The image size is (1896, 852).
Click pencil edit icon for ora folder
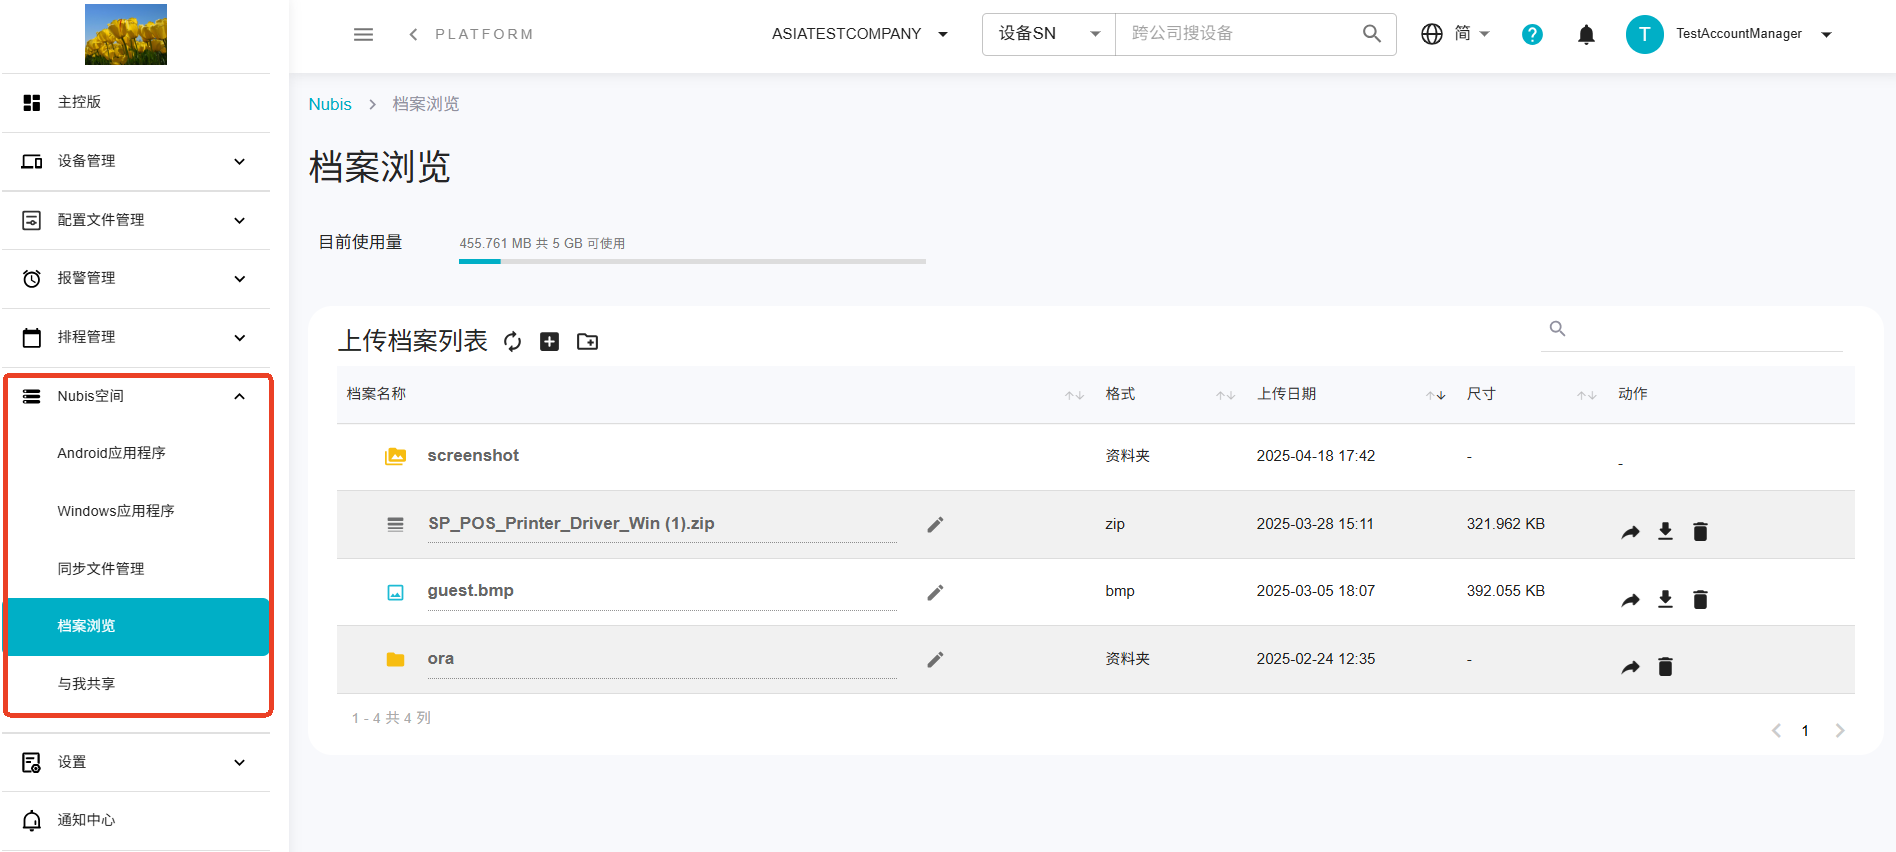pos(935,660)
